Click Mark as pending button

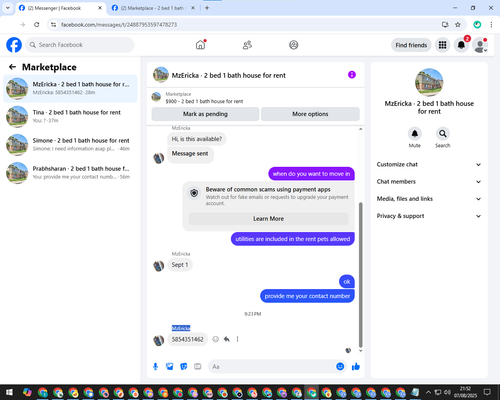tap(205, 114)
